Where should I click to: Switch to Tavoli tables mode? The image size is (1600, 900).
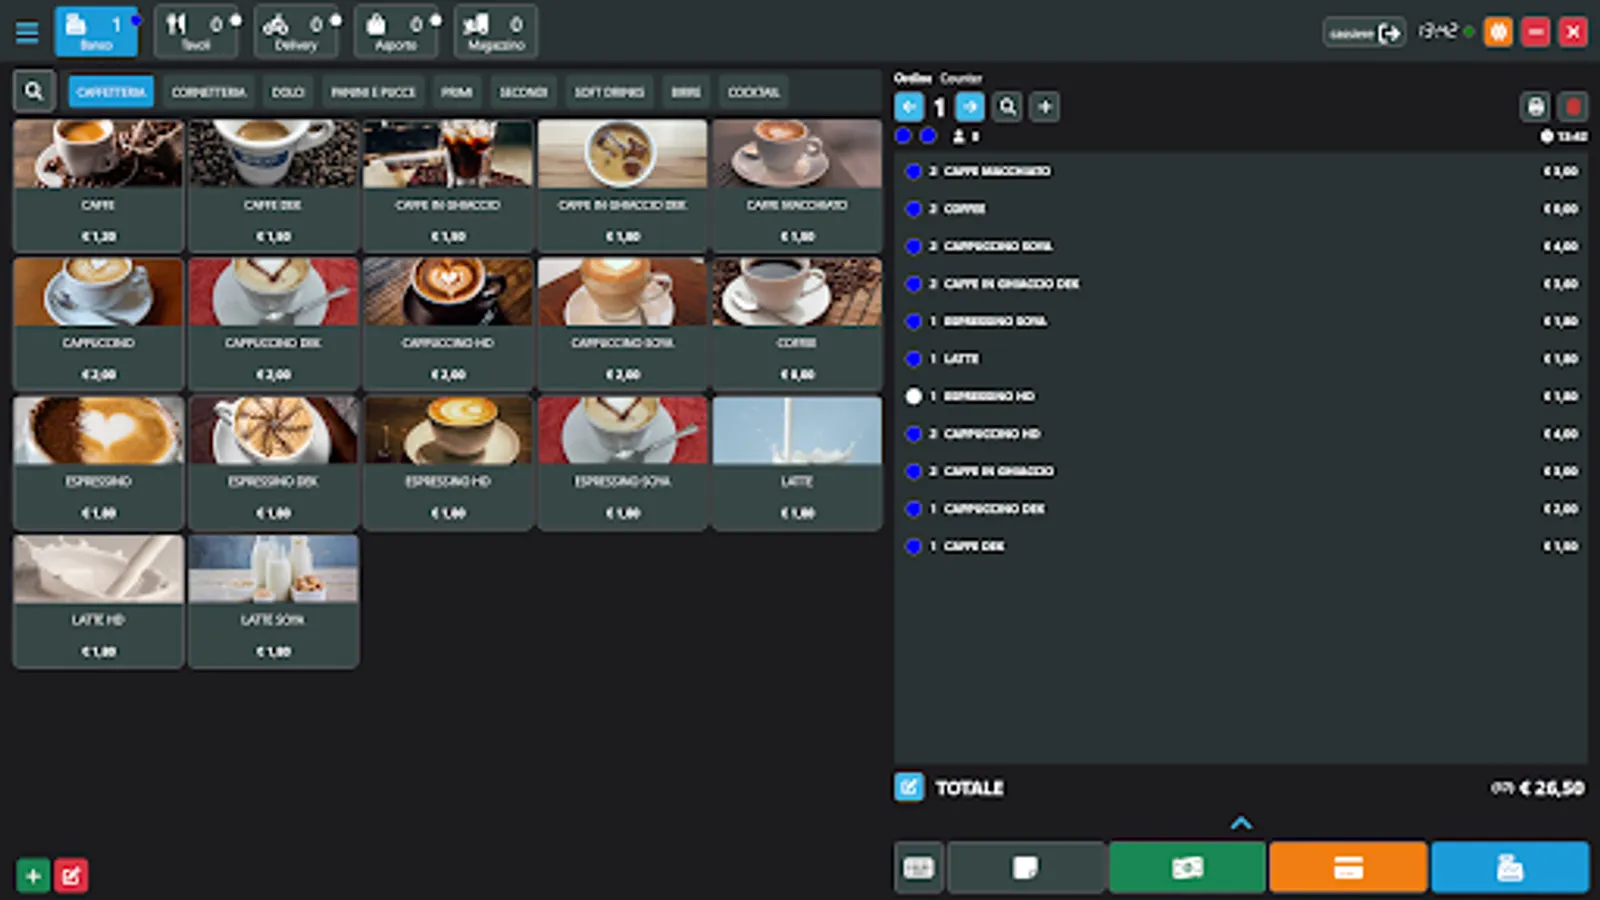point(196,31)
